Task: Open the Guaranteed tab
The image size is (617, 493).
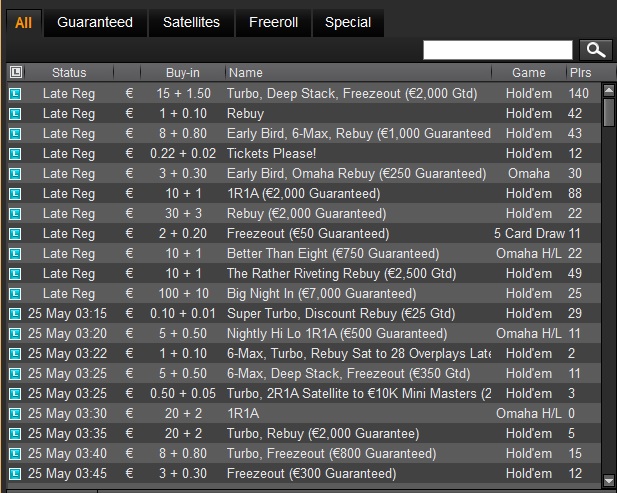Action: pos(95,23)
